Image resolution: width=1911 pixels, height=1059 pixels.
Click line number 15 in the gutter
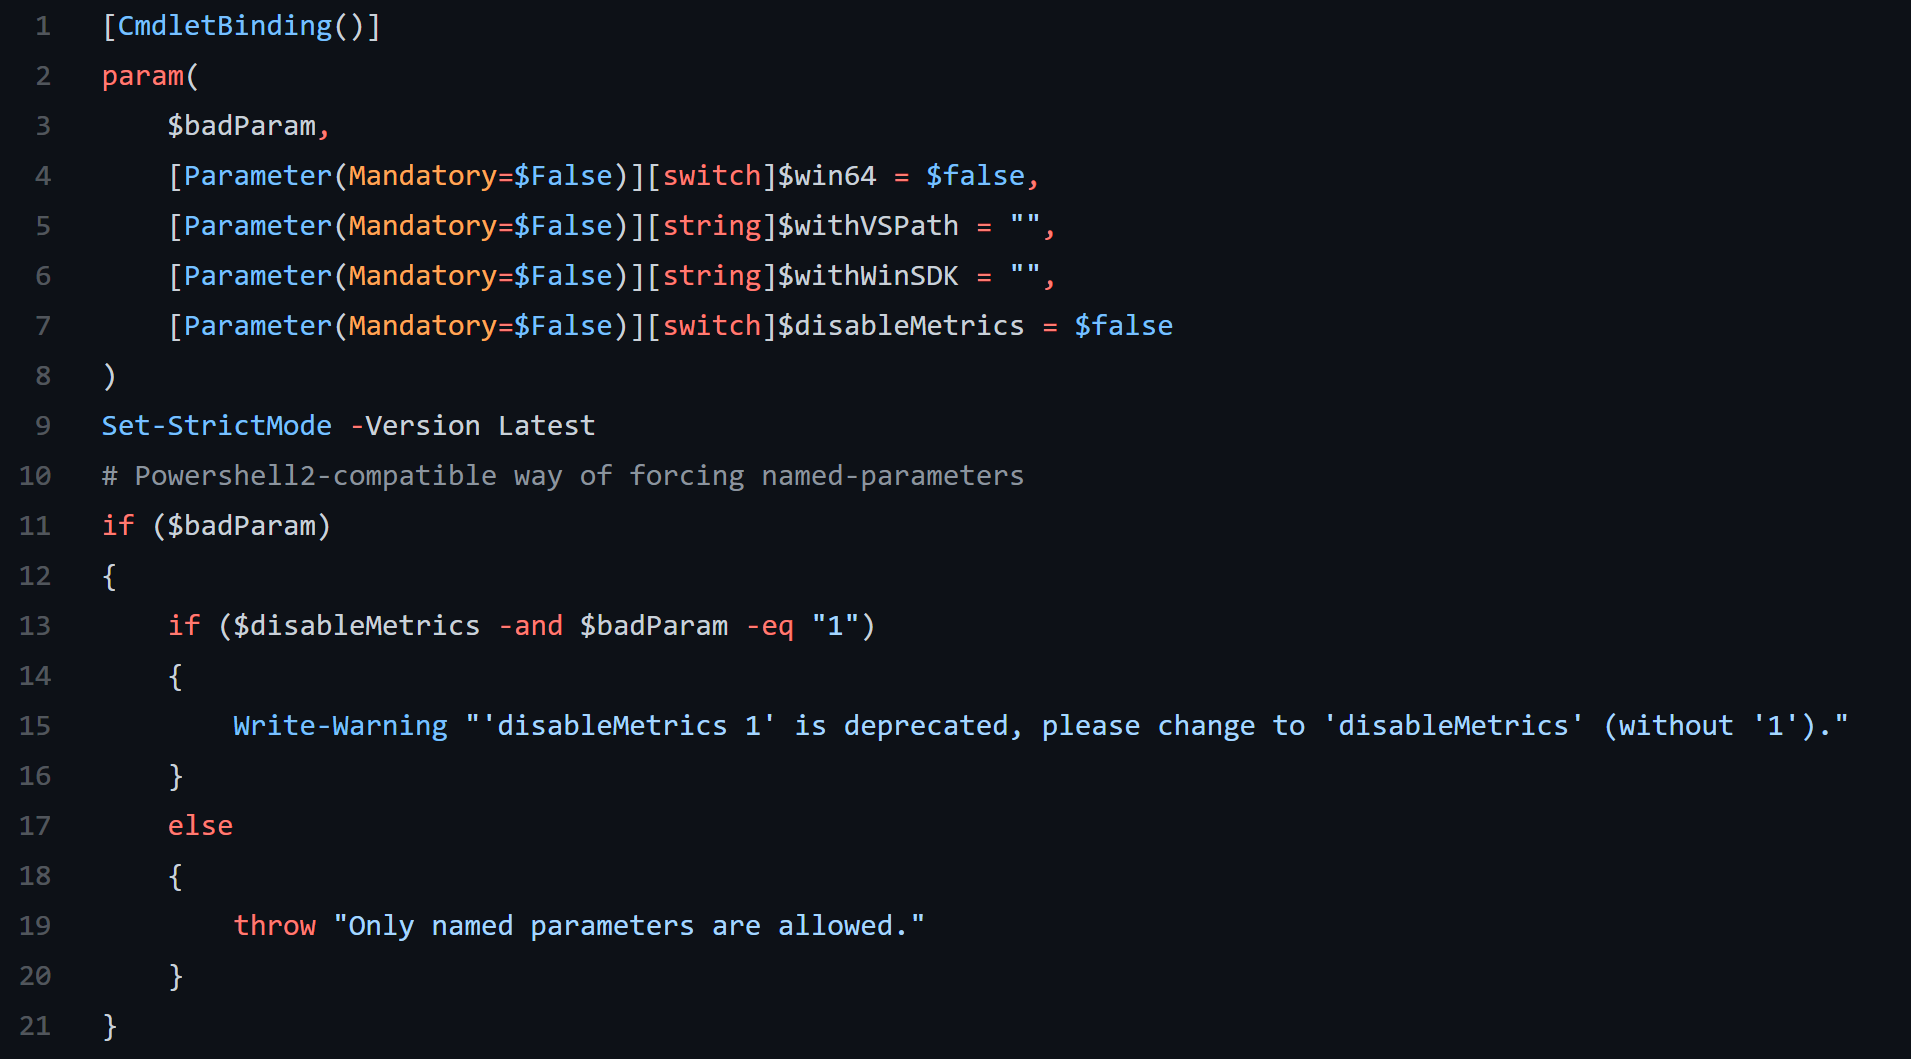(x=35, y=726)
